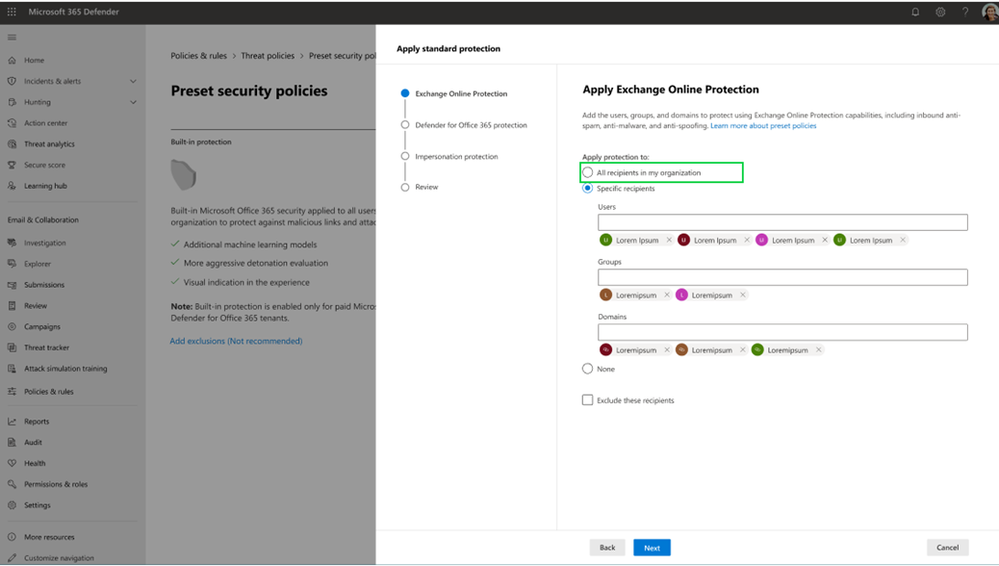Click the Back button
The image size is (999, 566).
coord(607,548)
